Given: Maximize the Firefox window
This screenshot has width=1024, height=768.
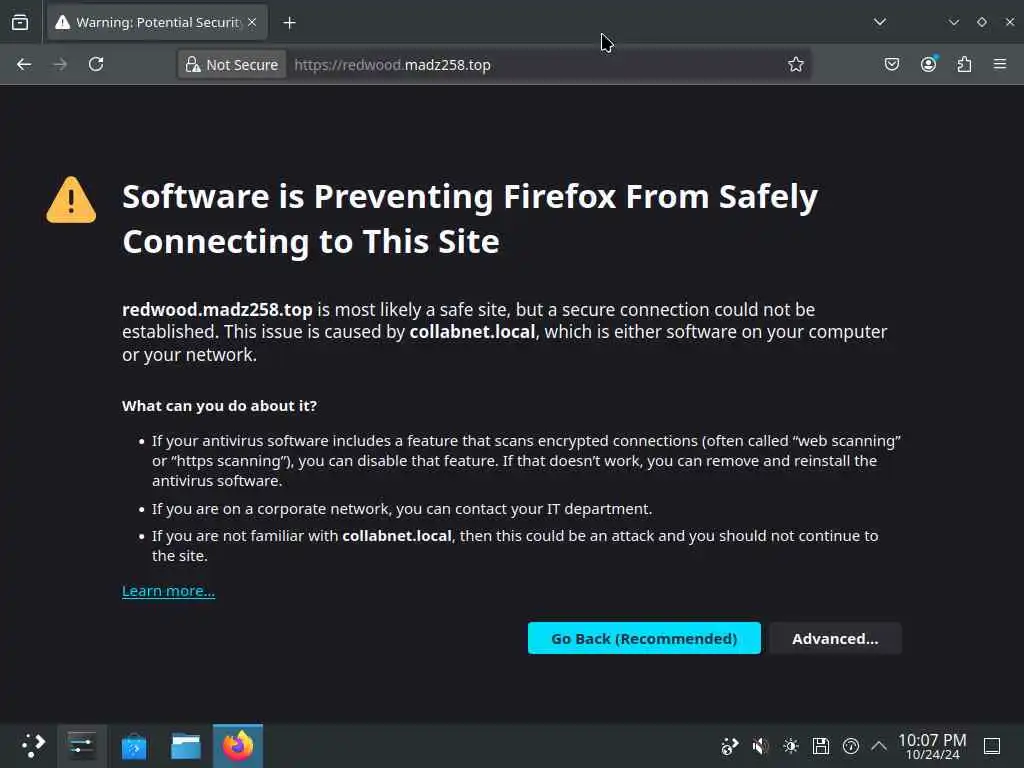Looking at the screenshot, I should tap(982, 22).
